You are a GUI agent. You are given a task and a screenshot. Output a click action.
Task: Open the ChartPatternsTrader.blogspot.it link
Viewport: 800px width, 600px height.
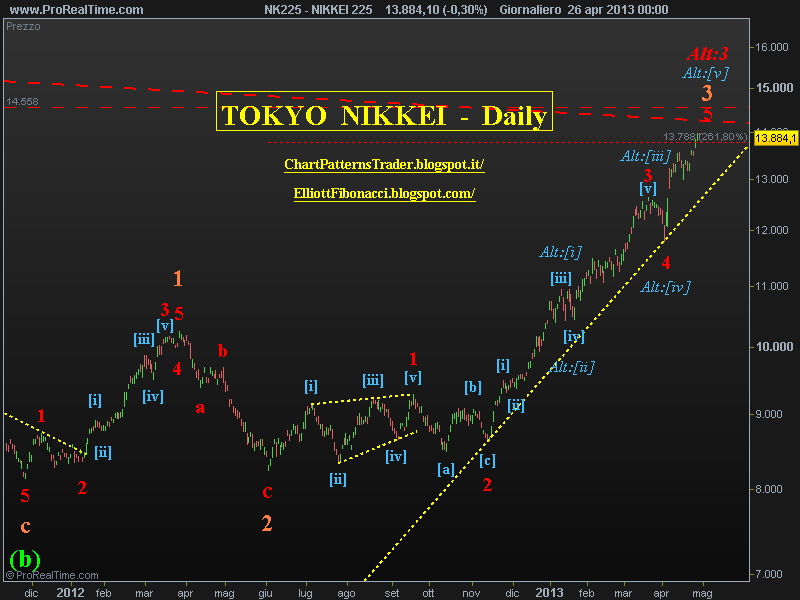coord(384,164)
